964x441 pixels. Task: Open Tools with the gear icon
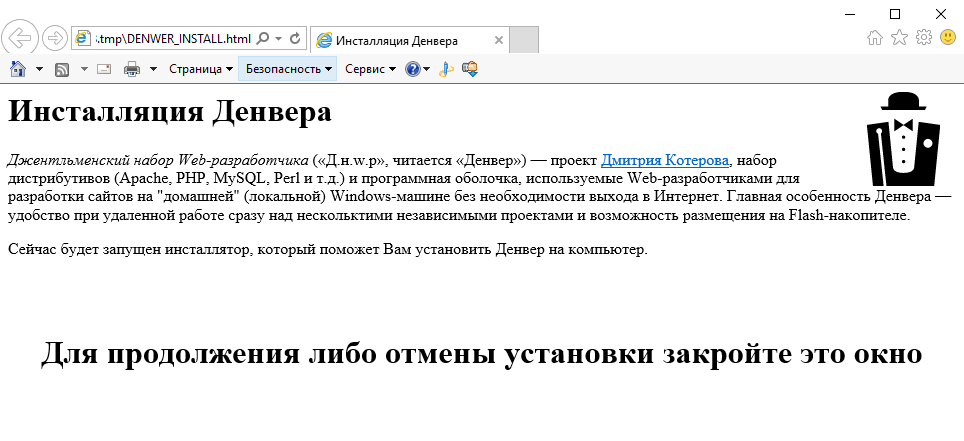tap(924, 38)
